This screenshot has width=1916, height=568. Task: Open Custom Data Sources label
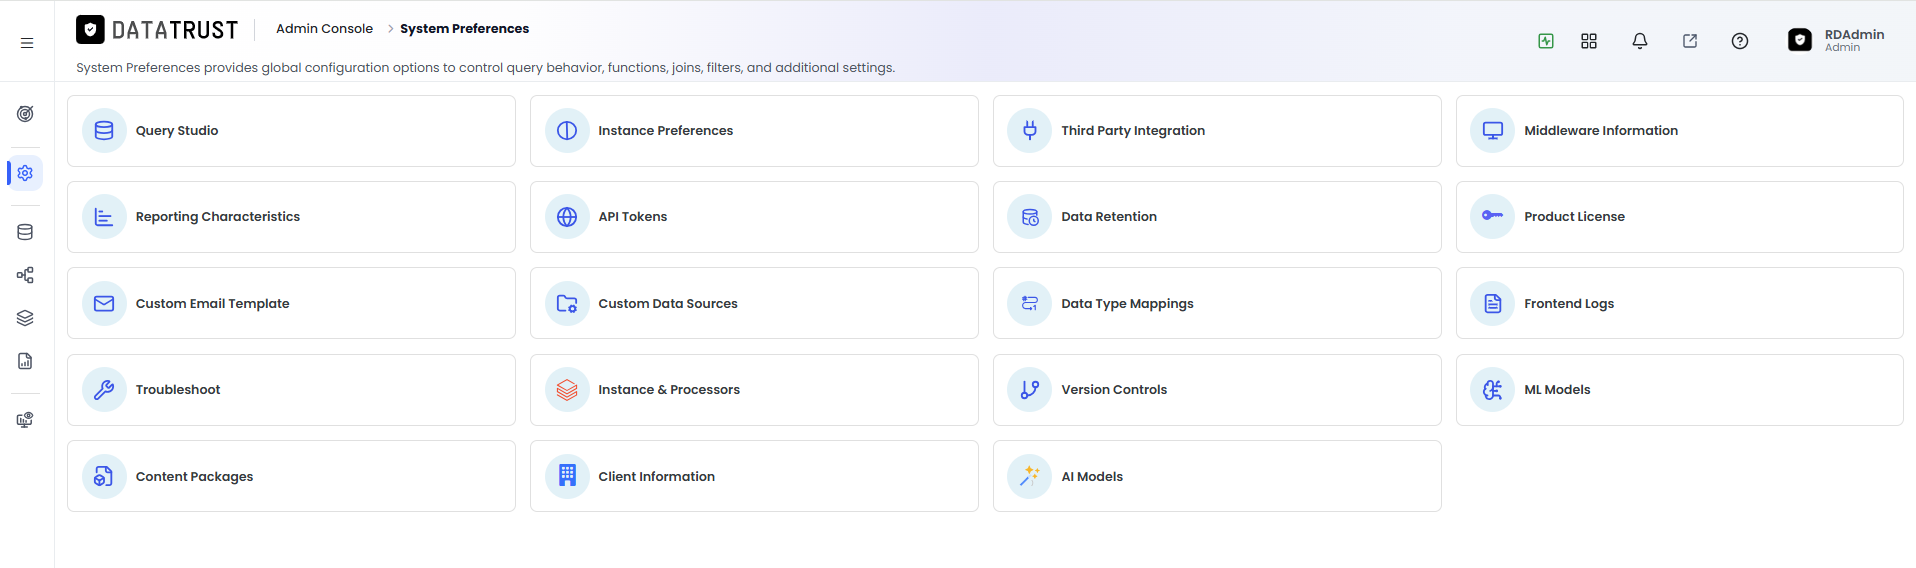[x=668, y=304]
